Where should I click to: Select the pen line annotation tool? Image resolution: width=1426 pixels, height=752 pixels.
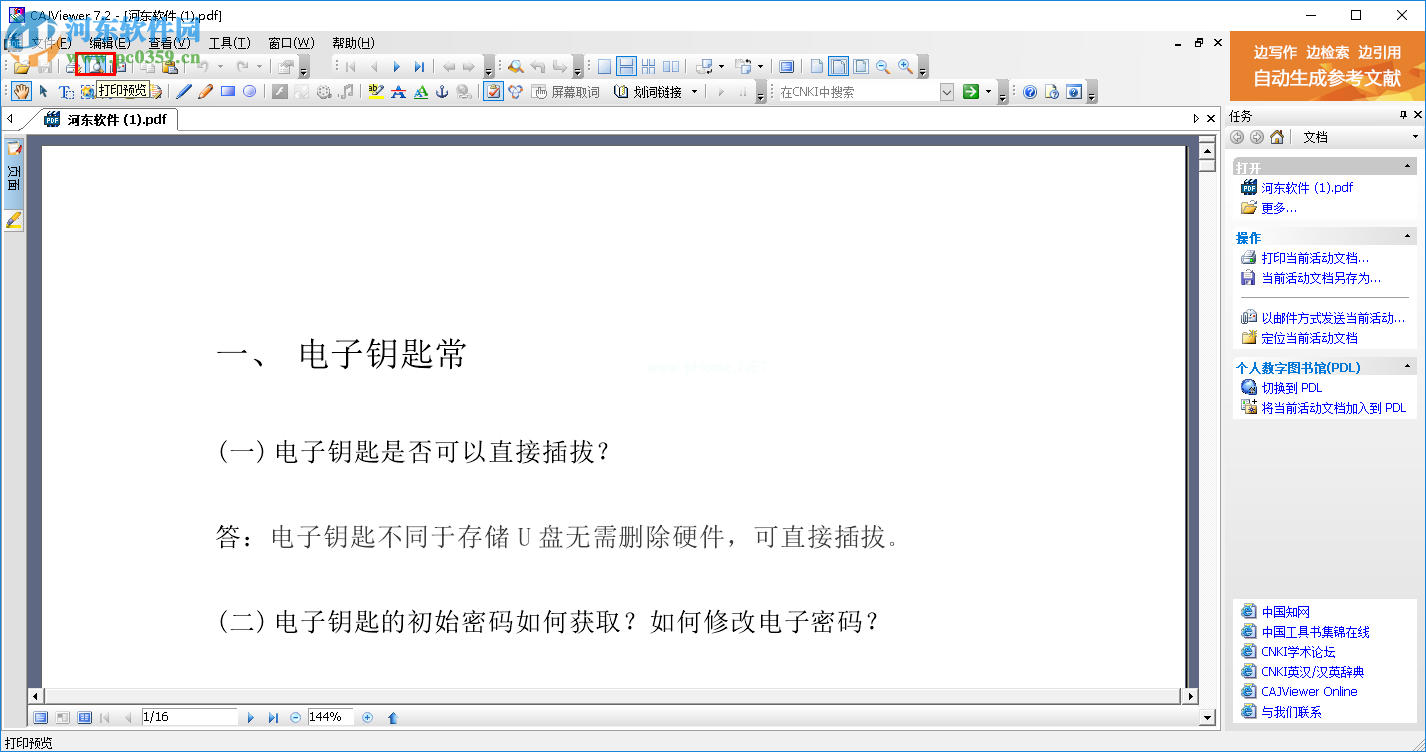(184, 92)
